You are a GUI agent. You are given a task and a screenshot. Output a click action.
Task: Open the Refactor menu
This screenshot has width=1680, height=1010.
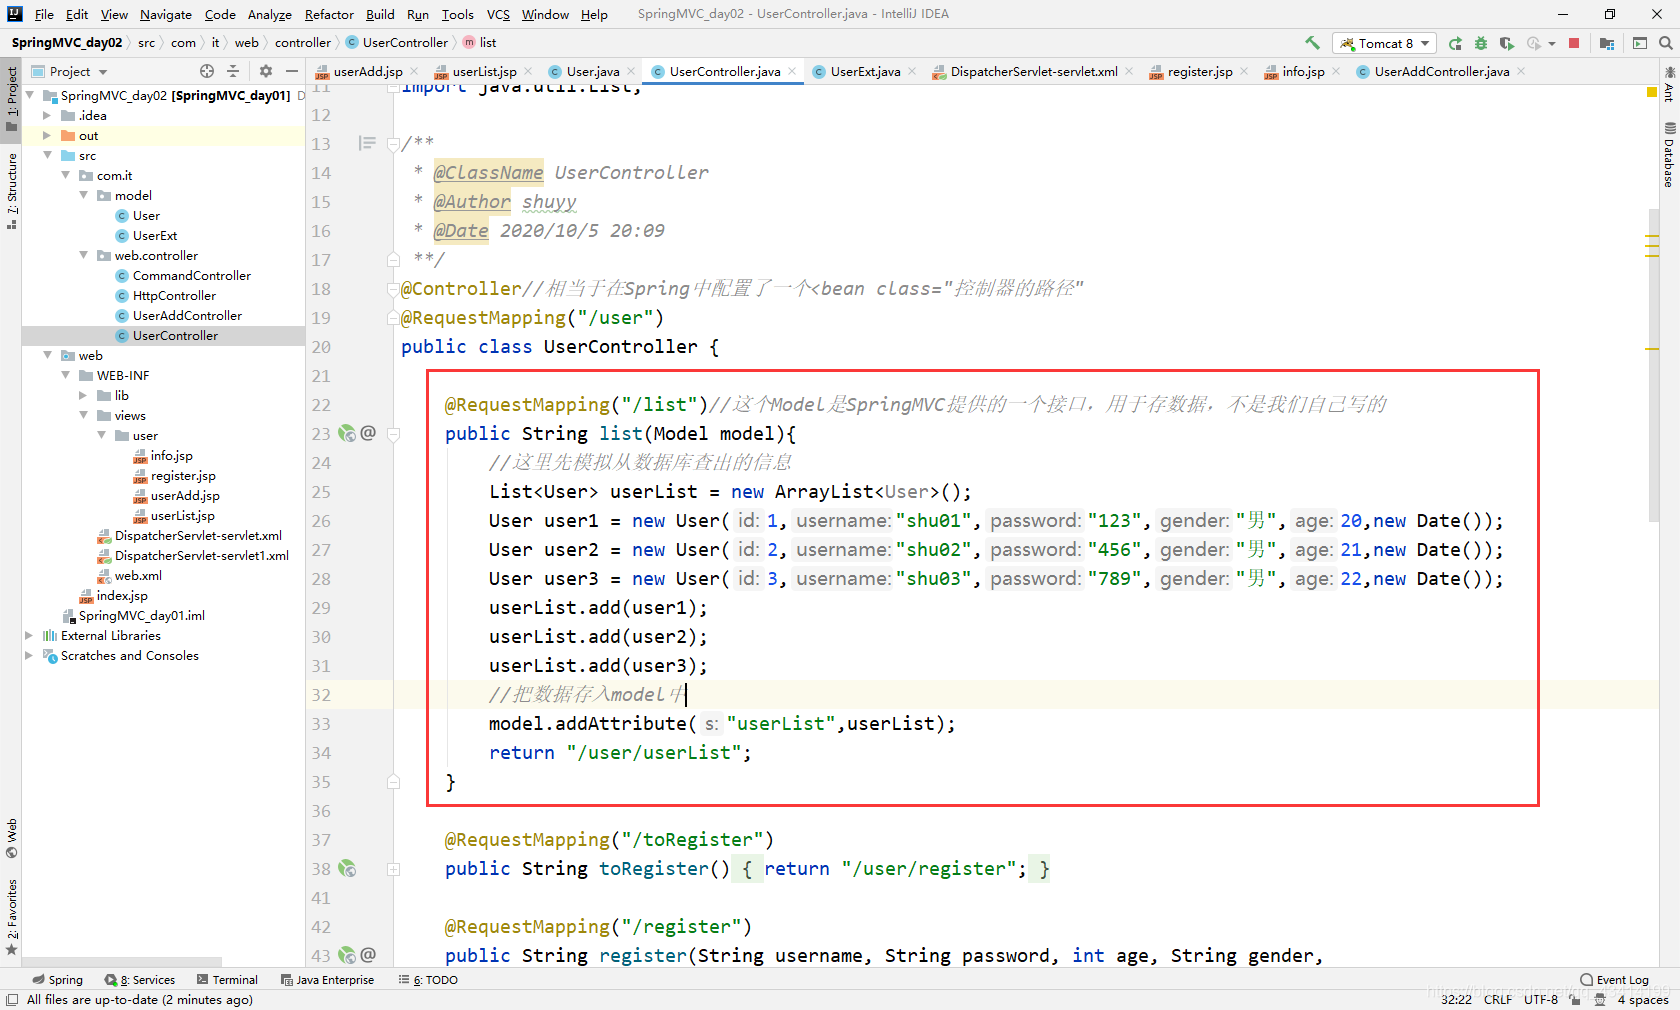(329, 14)
